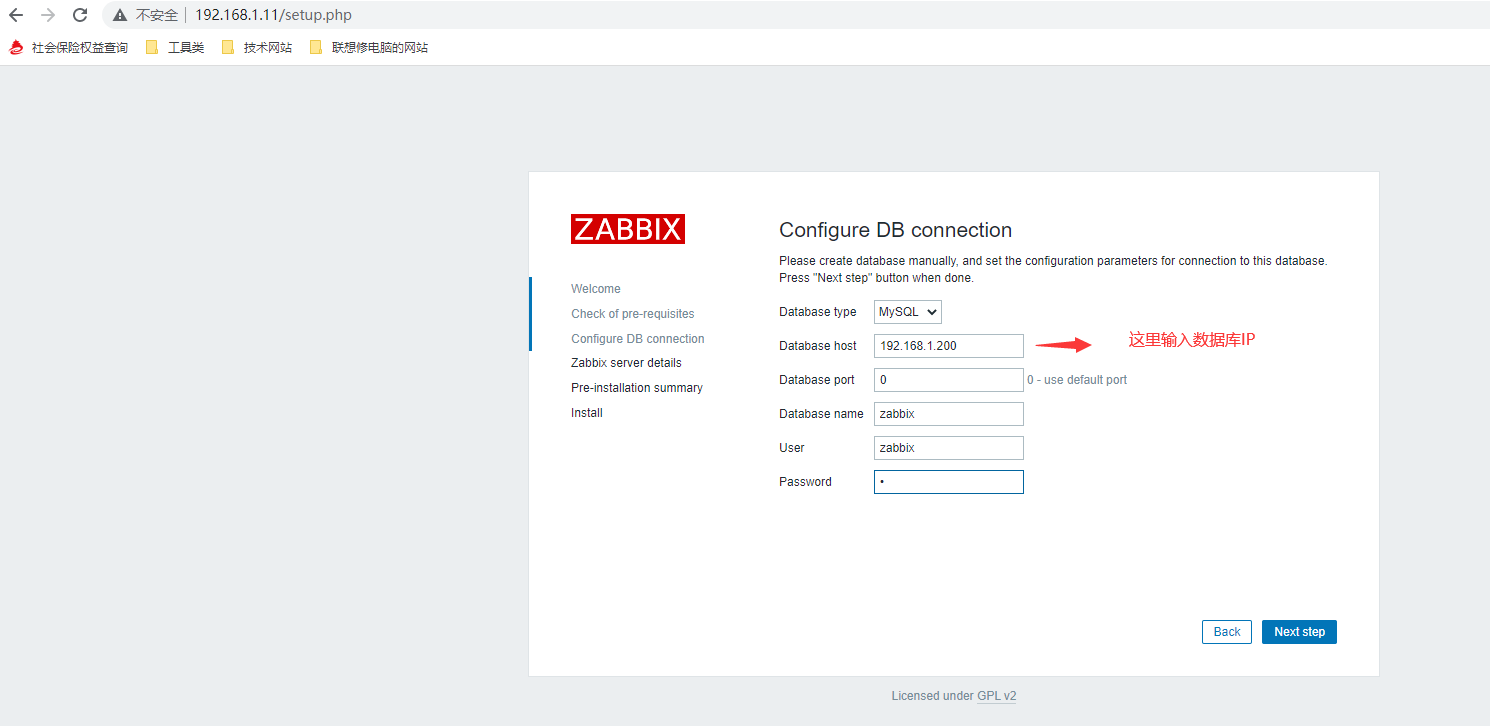Viewport: 1490px width, 726px height.
Task: Click the 不安全 security label in address bar
Action: pyautogui.click(x=157, y=15)
